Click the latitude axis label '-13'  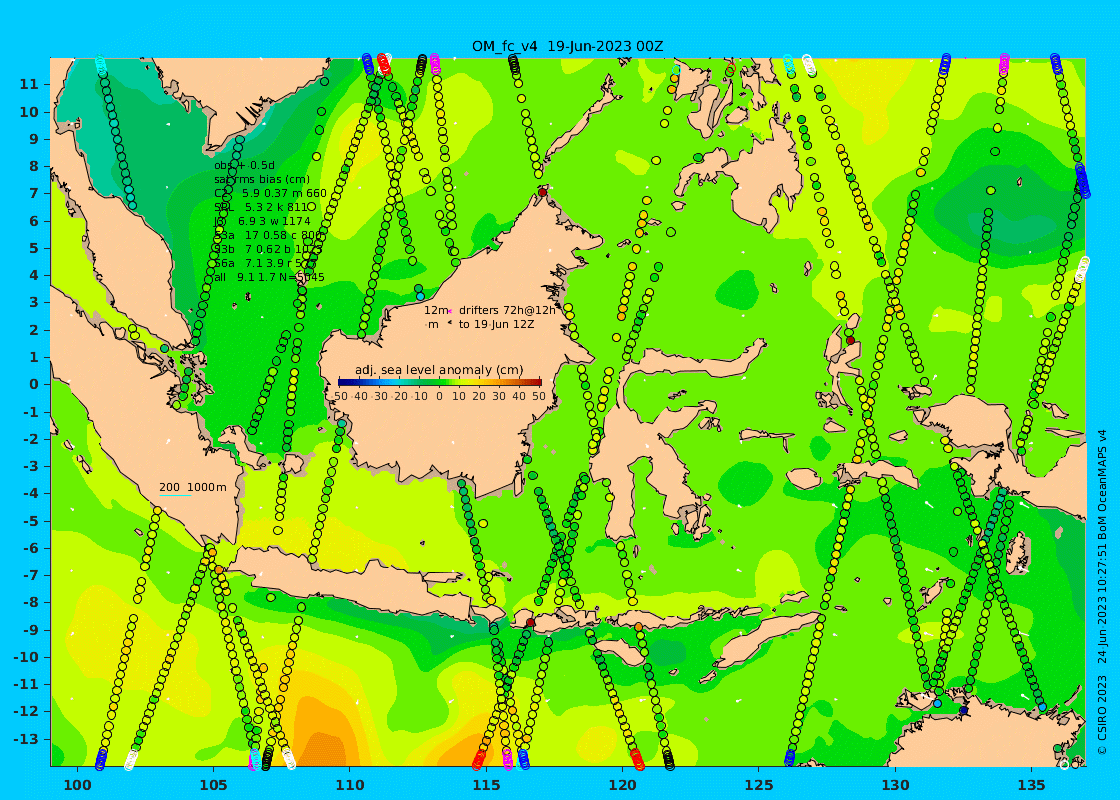tap(26, 739)
